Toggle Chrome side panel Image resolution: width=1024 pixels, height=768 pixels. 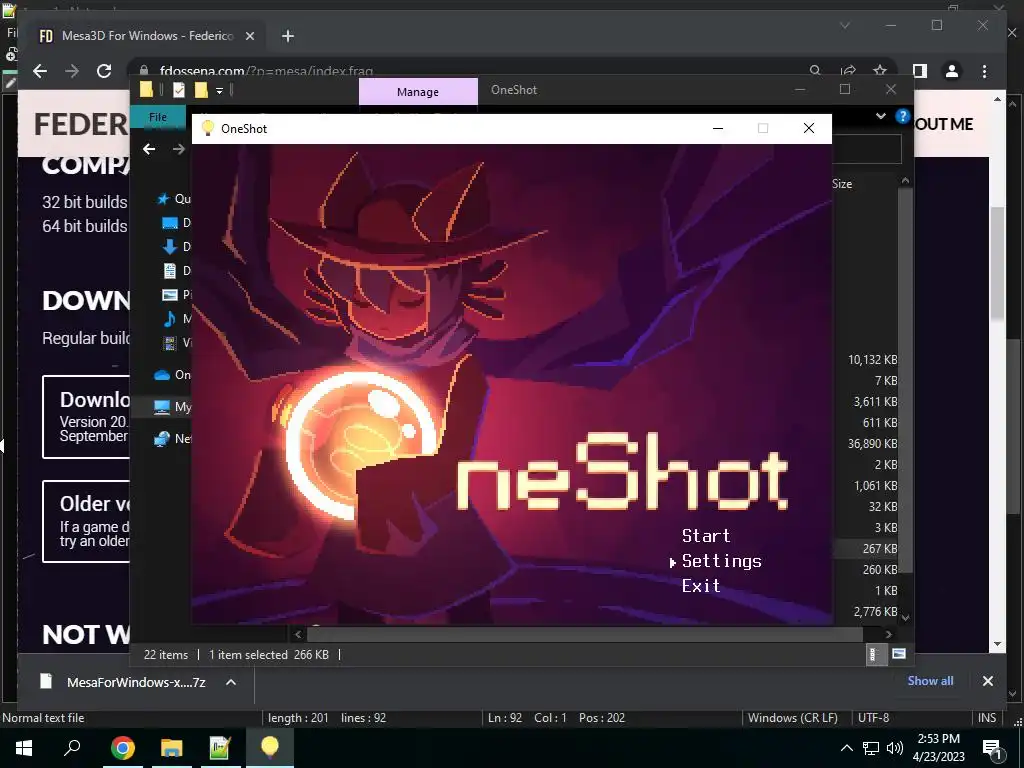point(920,71)
